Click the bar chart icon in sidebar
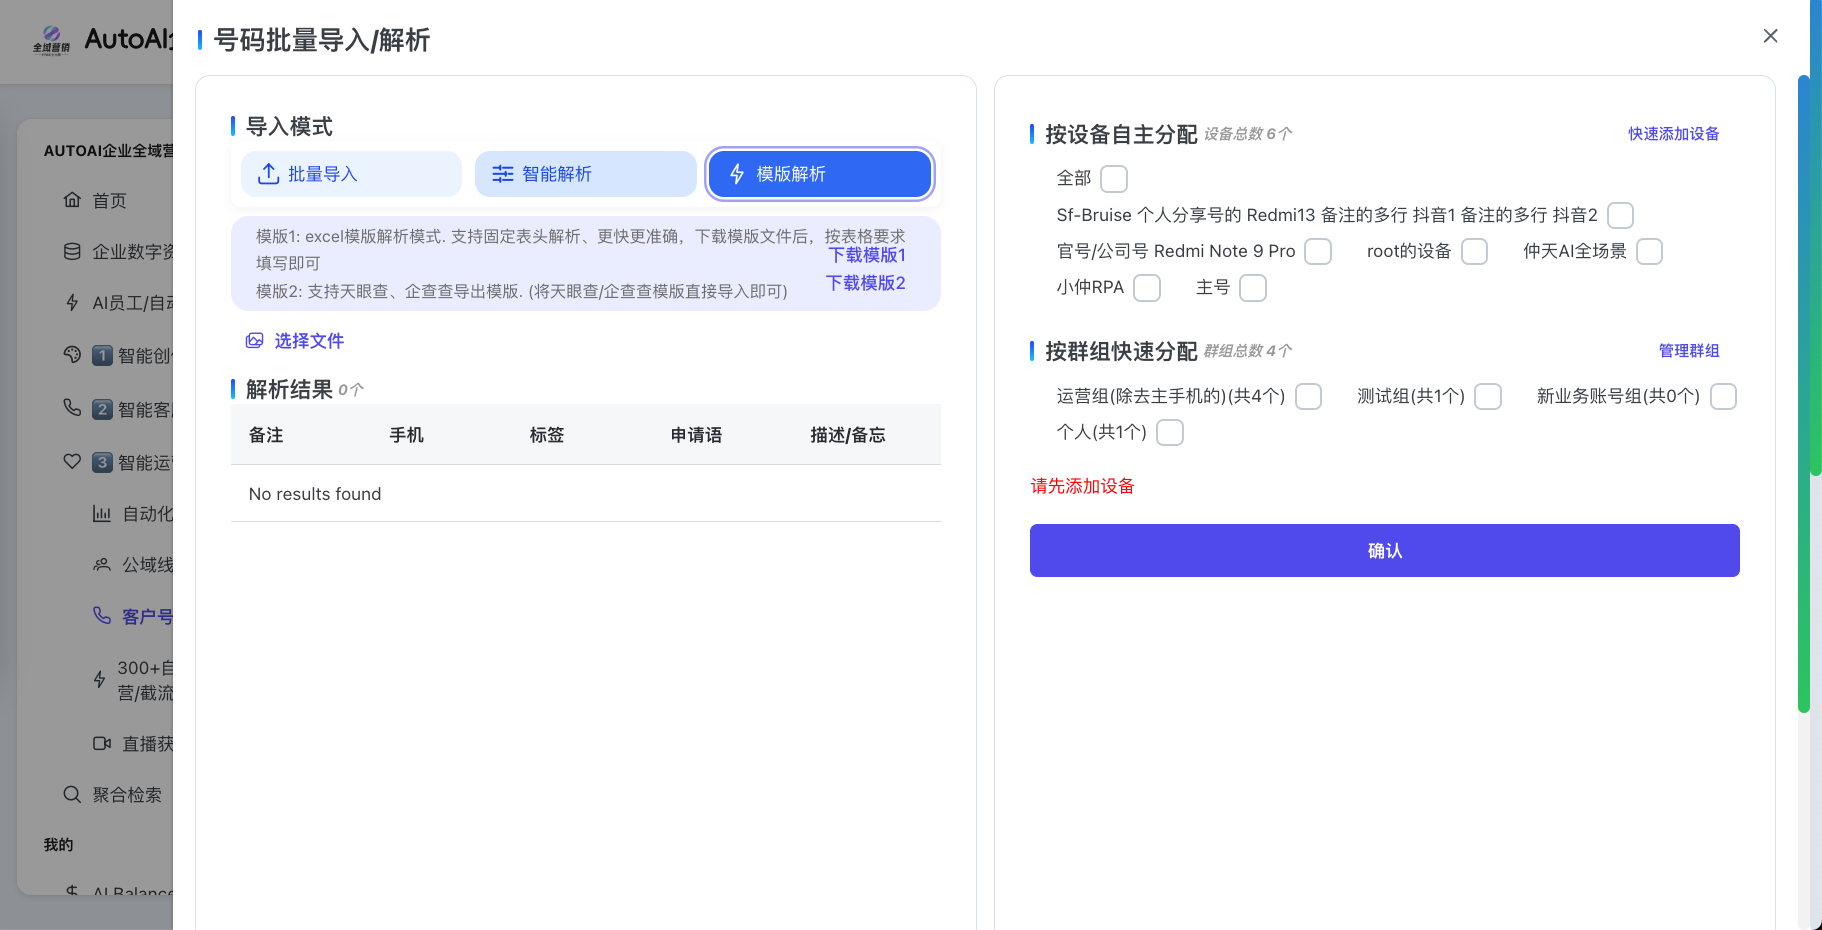 (x=102, y=513)
